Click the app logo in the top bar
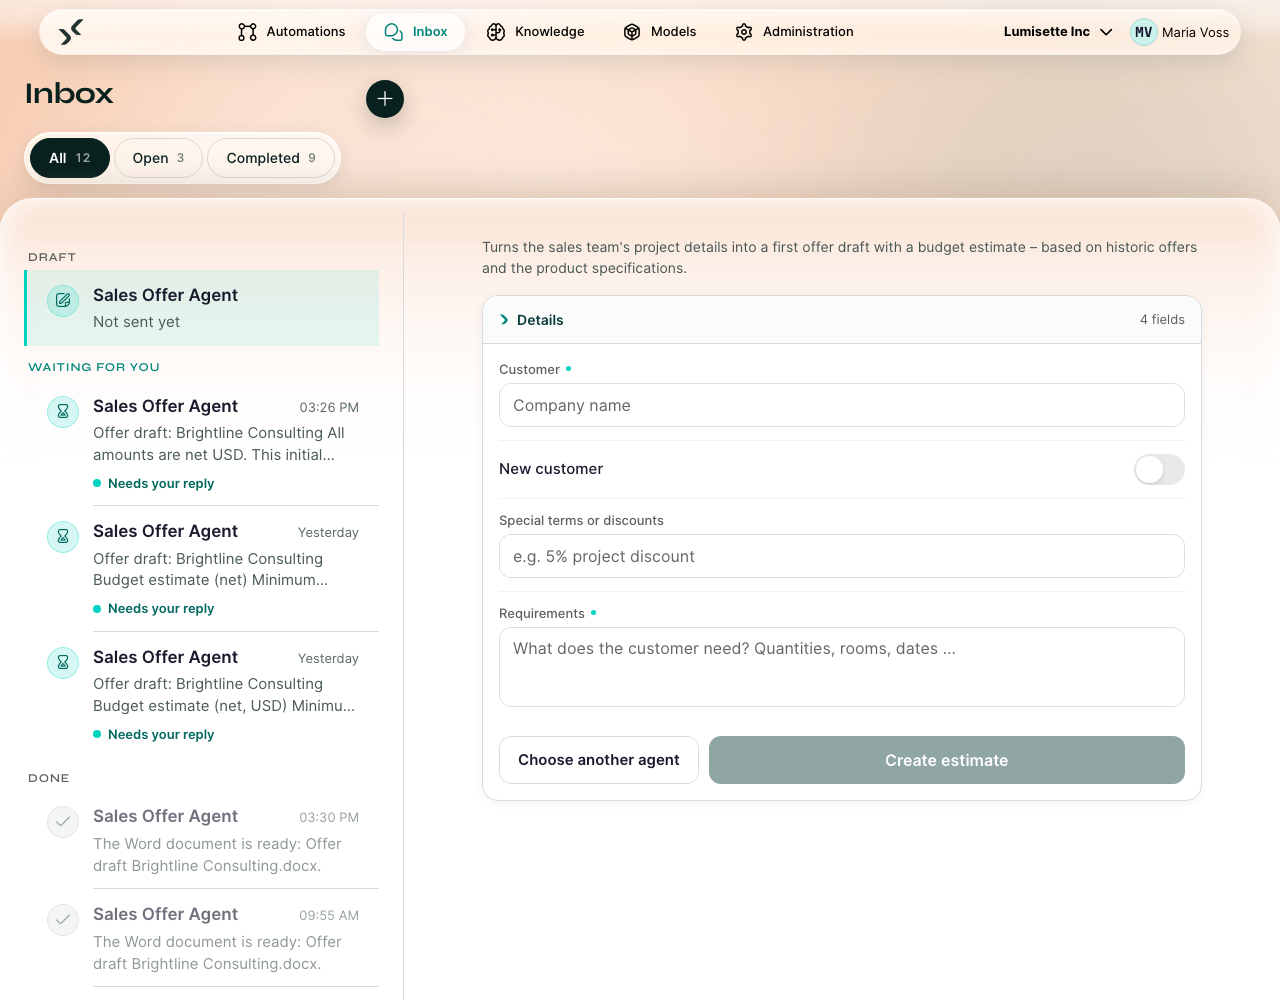 71,32
